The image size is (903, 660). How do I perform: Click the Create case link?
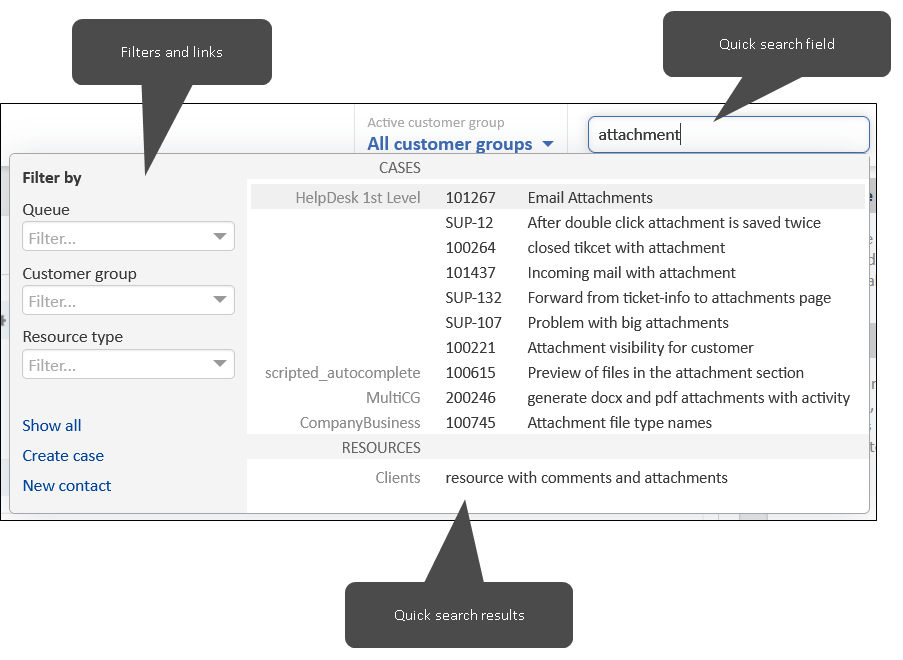pyautogui.click(x=63, y=456)
